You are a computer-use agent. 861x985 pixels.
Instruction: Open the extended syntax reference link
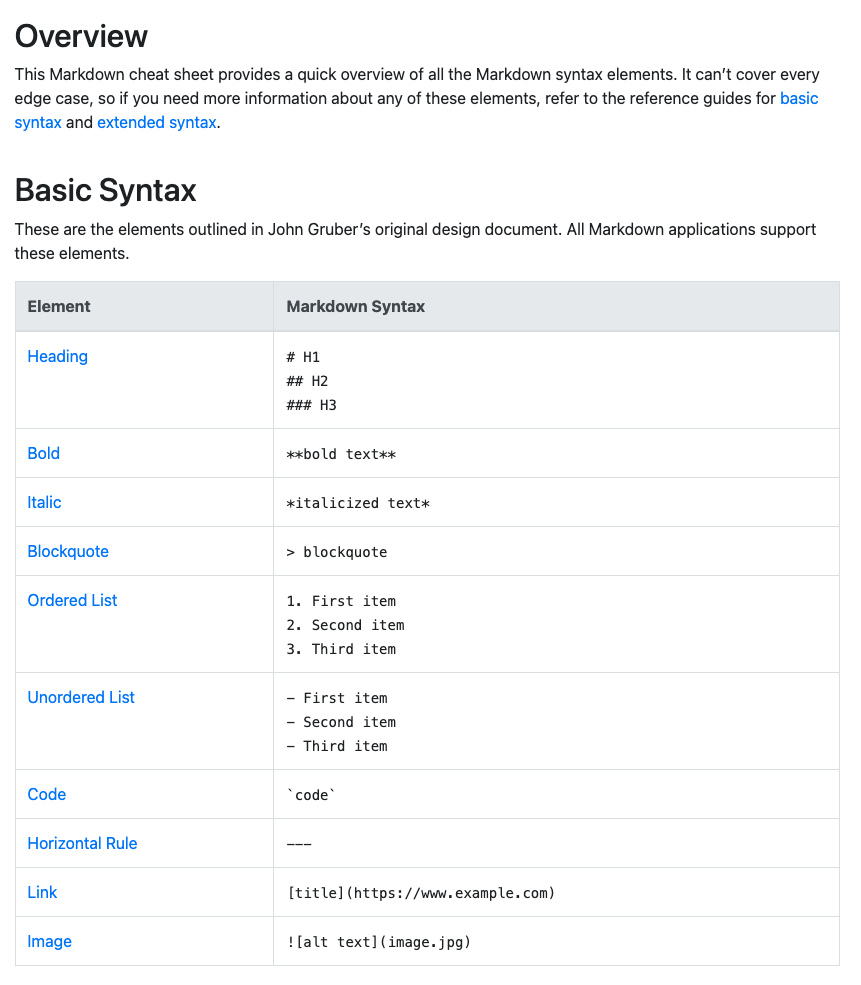click(x=156, y=123)
